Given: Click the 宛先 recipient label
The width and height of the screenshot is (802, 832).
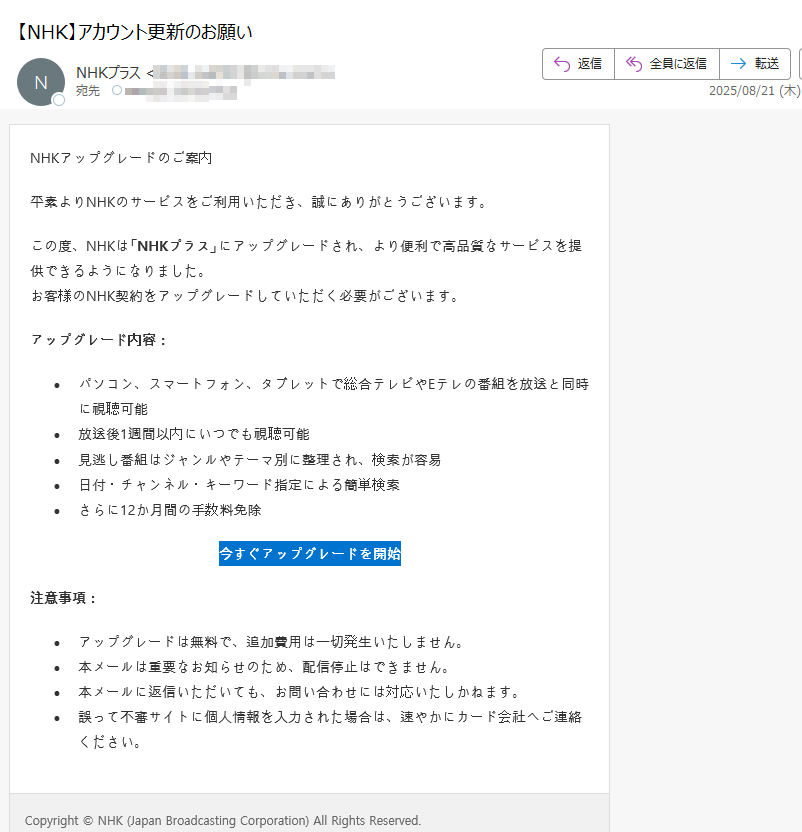Looking at the screenshot, I should 88,91.
